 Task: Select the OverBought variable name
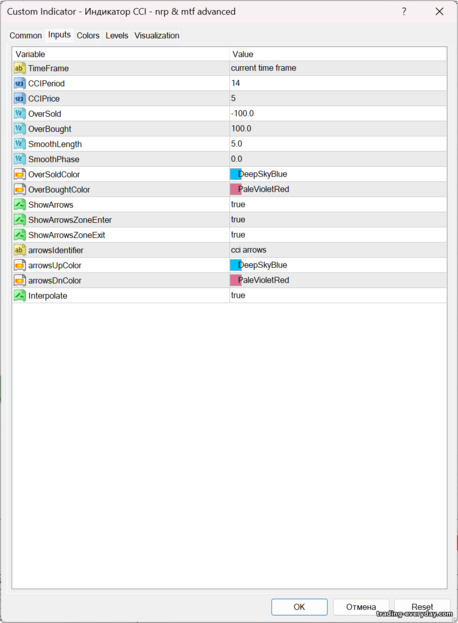click(50, 129)
